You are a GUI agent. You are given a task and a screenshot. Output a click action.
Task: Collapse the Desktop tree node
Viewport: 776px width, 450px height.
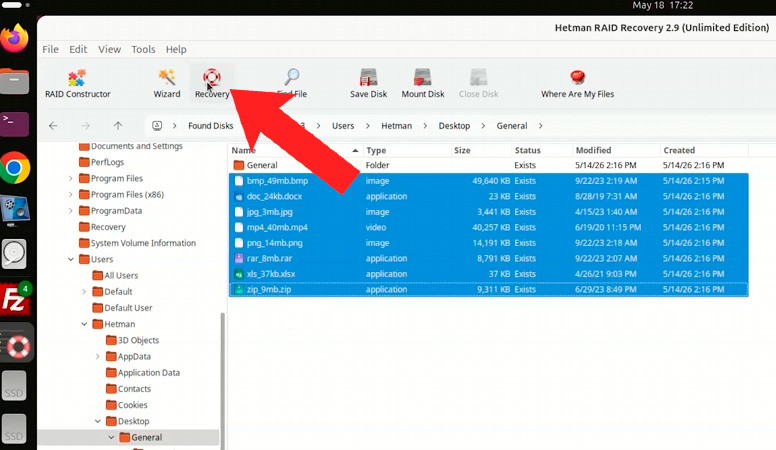(x=97, y=421)
